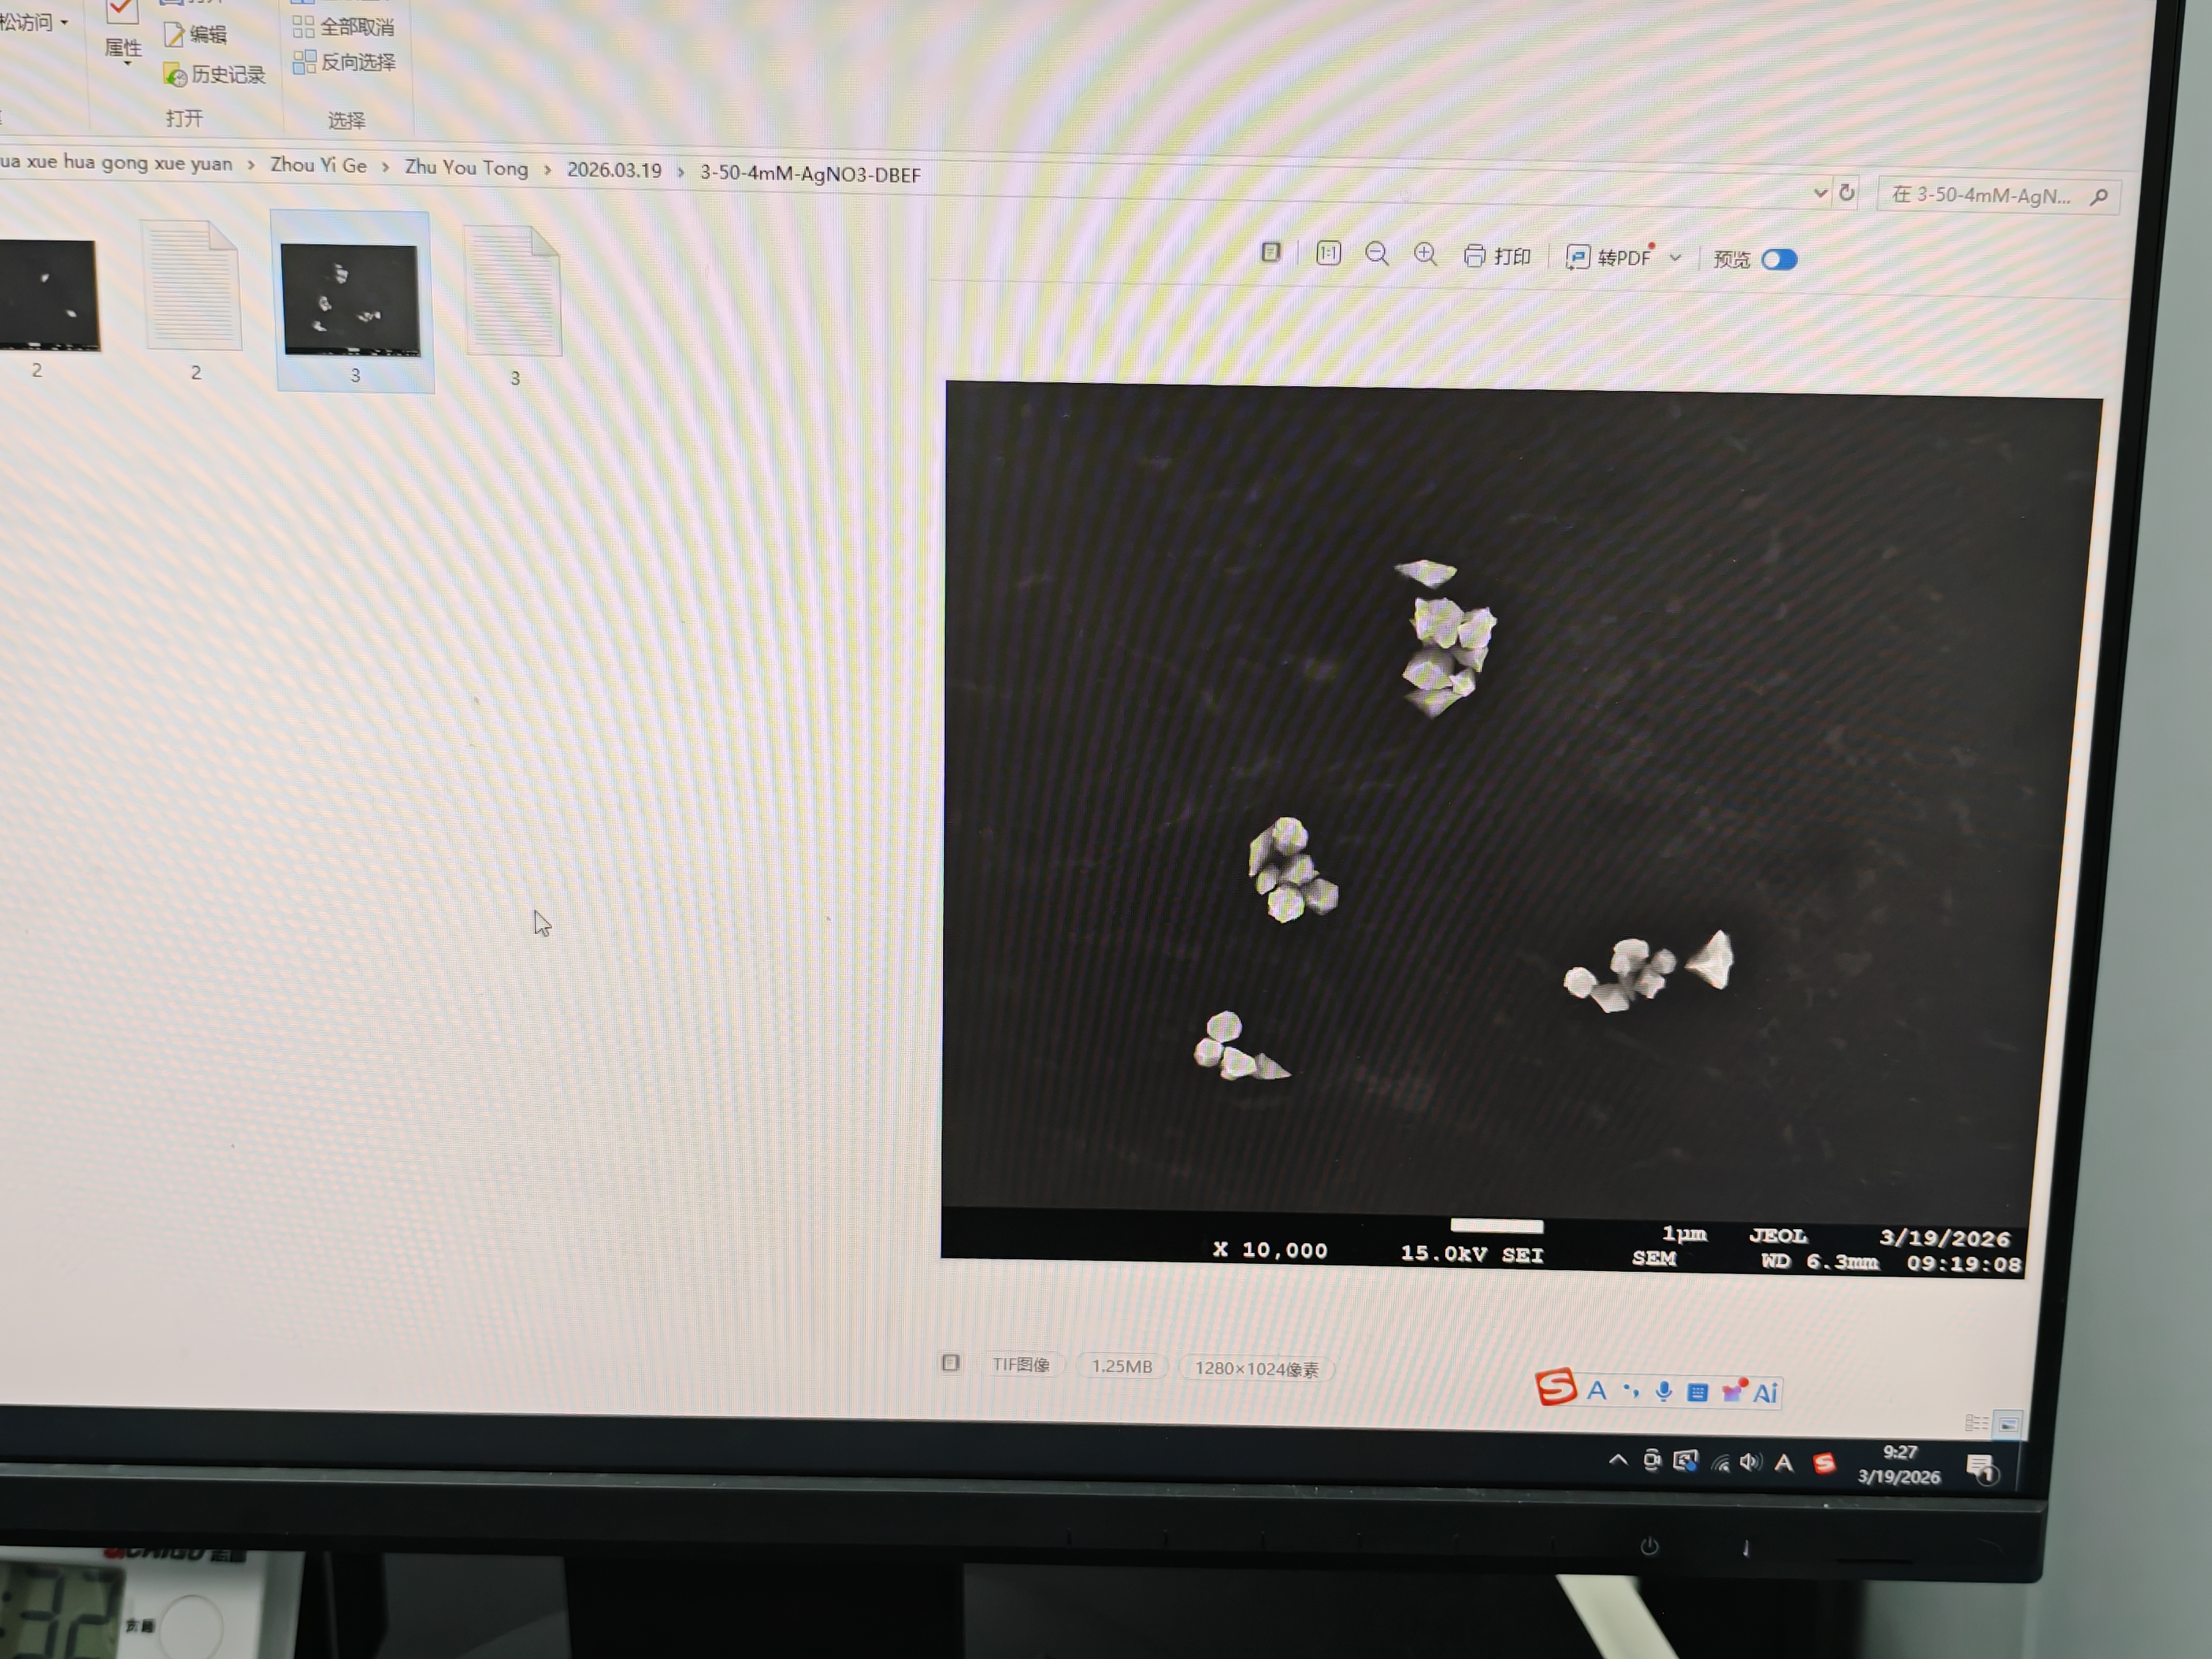This screenshot has width=2212, height=1659.
Task: Click the 1:1 actual size icon
Action: (x=1328, y=254)
